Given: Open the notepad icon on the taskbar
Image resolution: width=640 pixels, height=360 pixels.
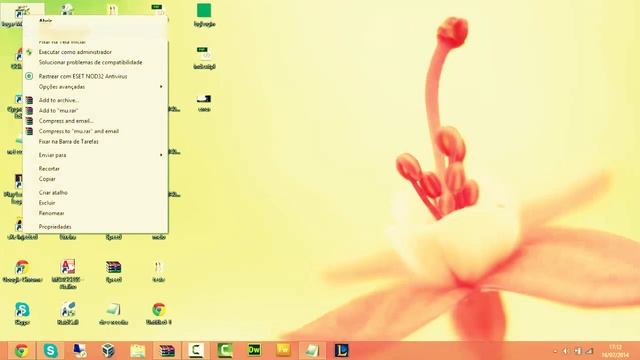Looking at the screenshot, I should [x=312, y=351].
